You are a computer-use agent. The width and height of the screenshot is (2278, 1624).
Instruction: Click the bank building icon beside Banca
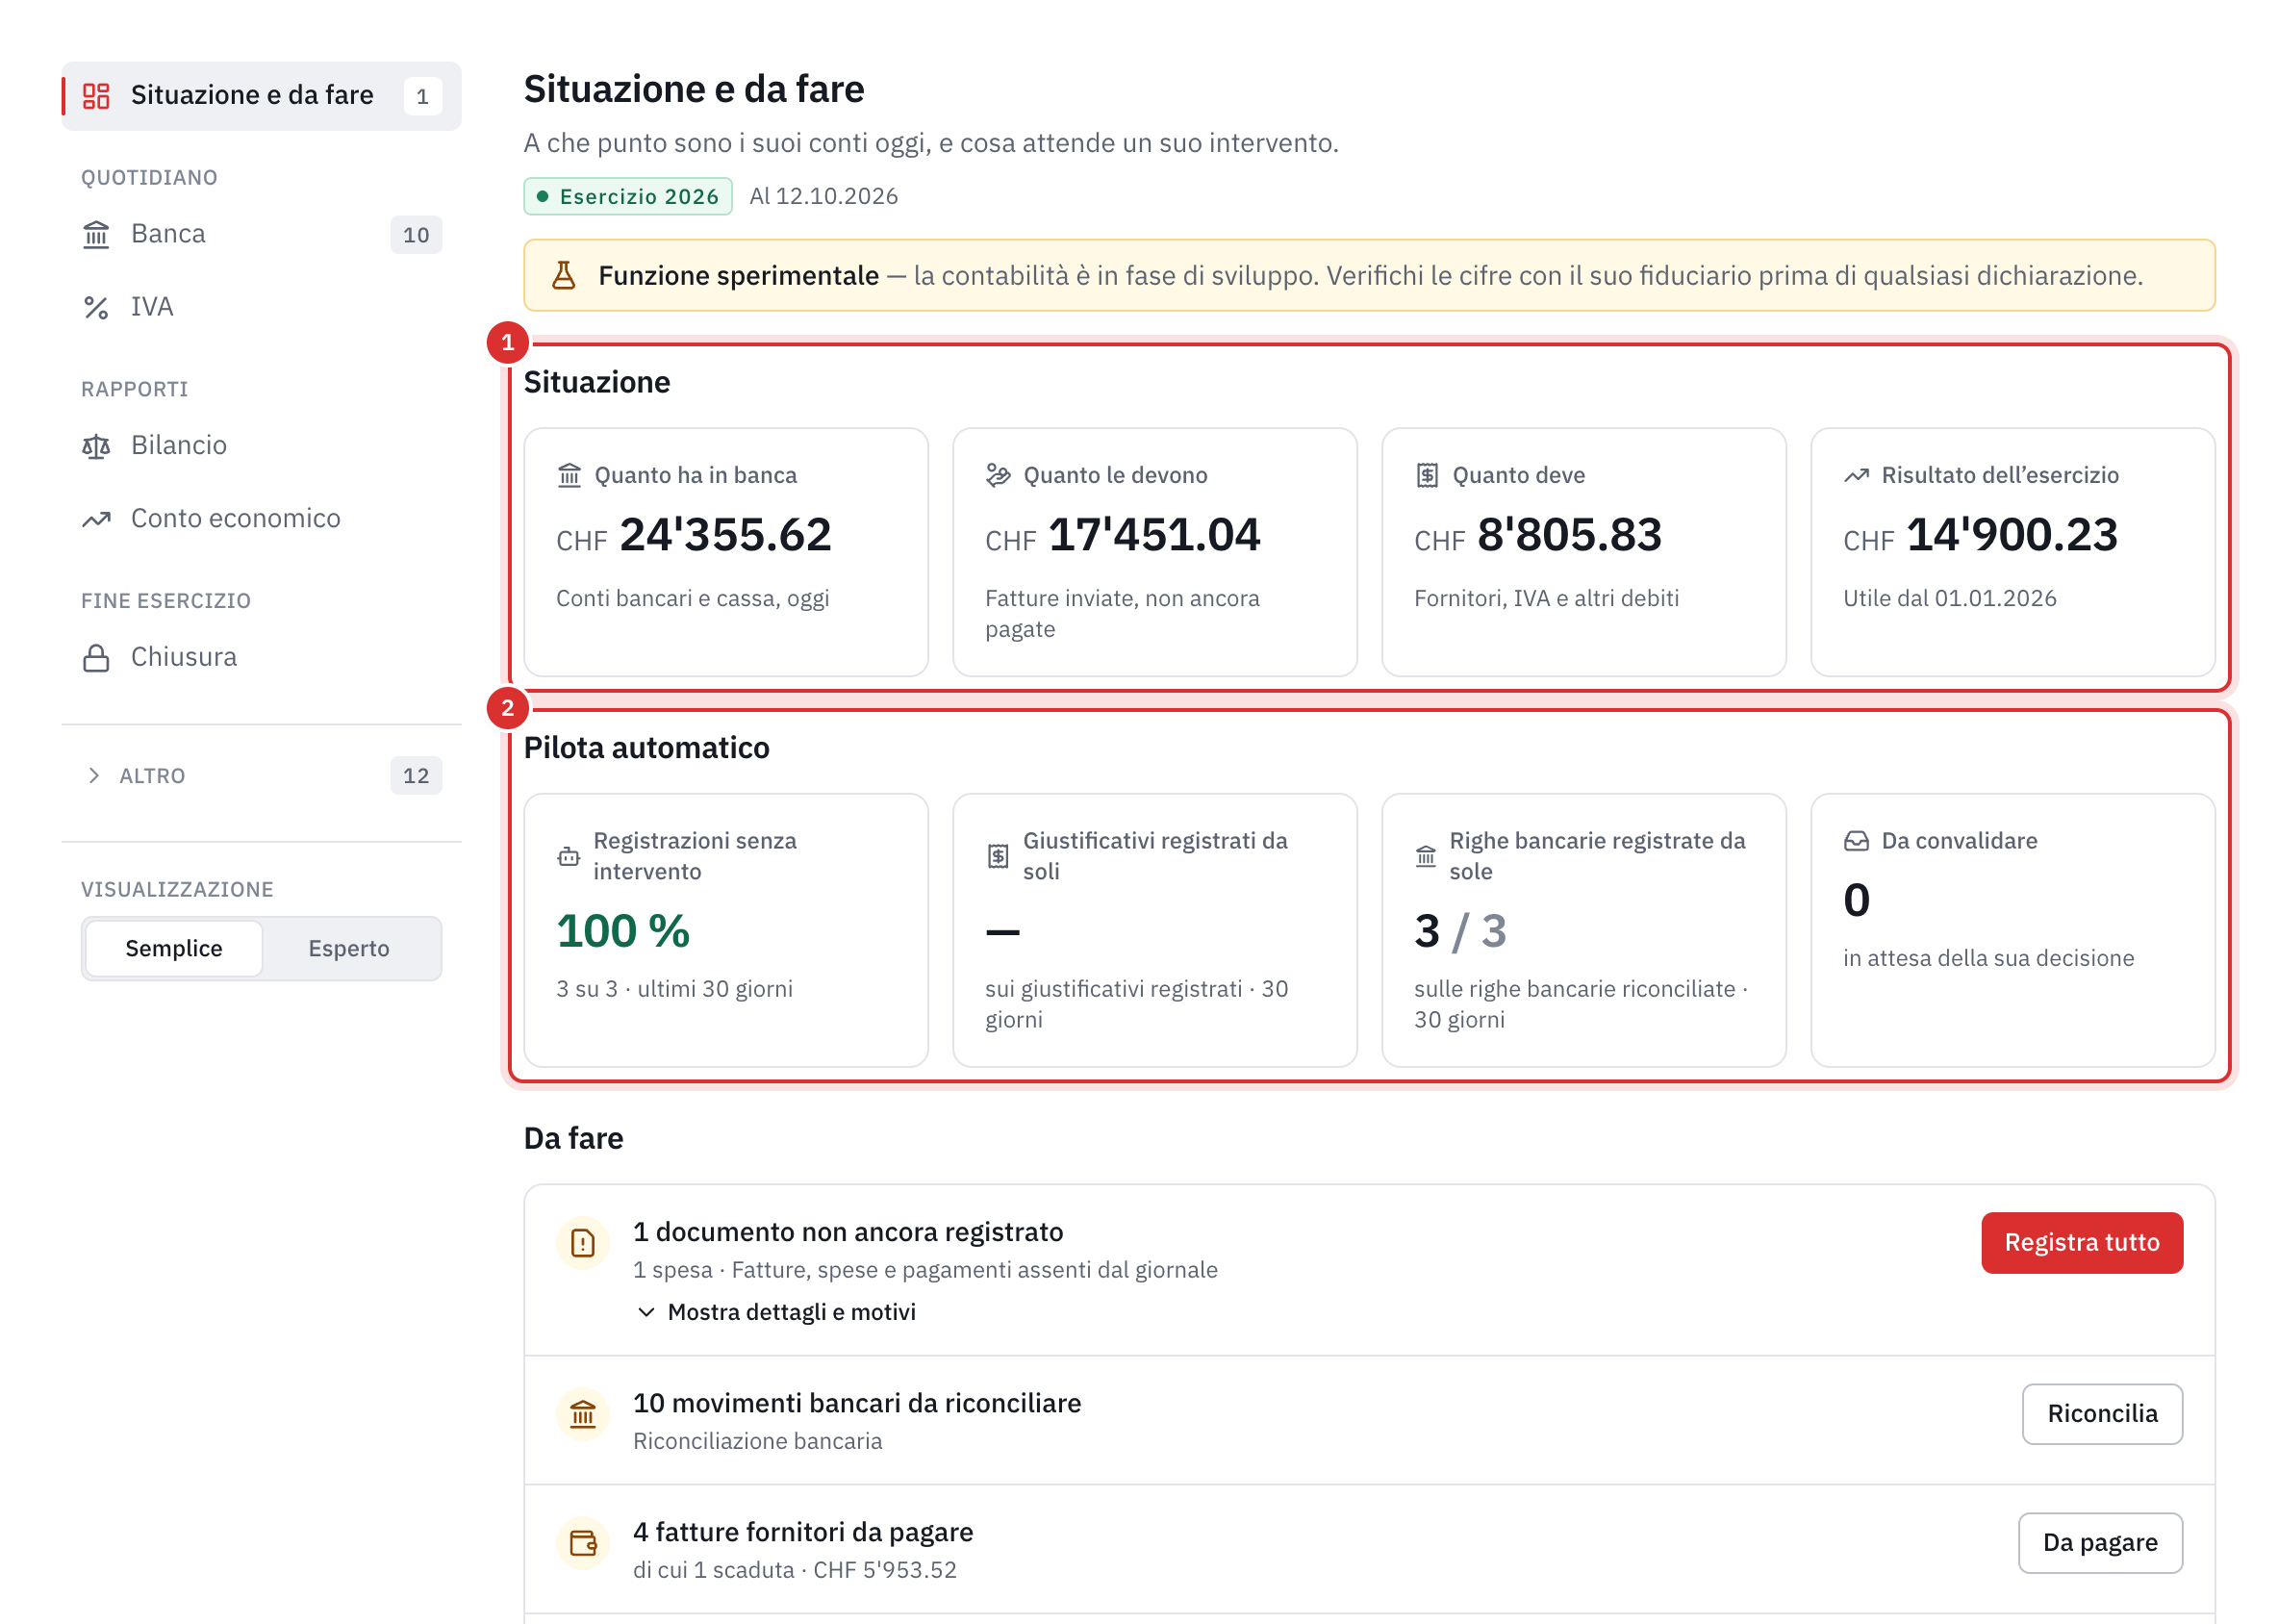click(96, 235)
